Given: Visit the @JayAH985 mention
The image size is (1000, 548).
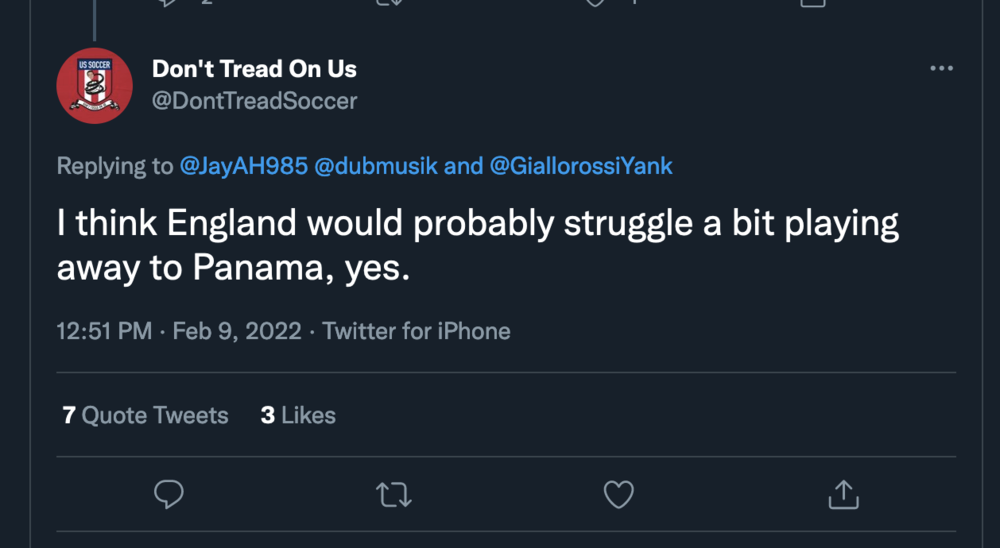Looking at the screenshot, I should point(243,166).
